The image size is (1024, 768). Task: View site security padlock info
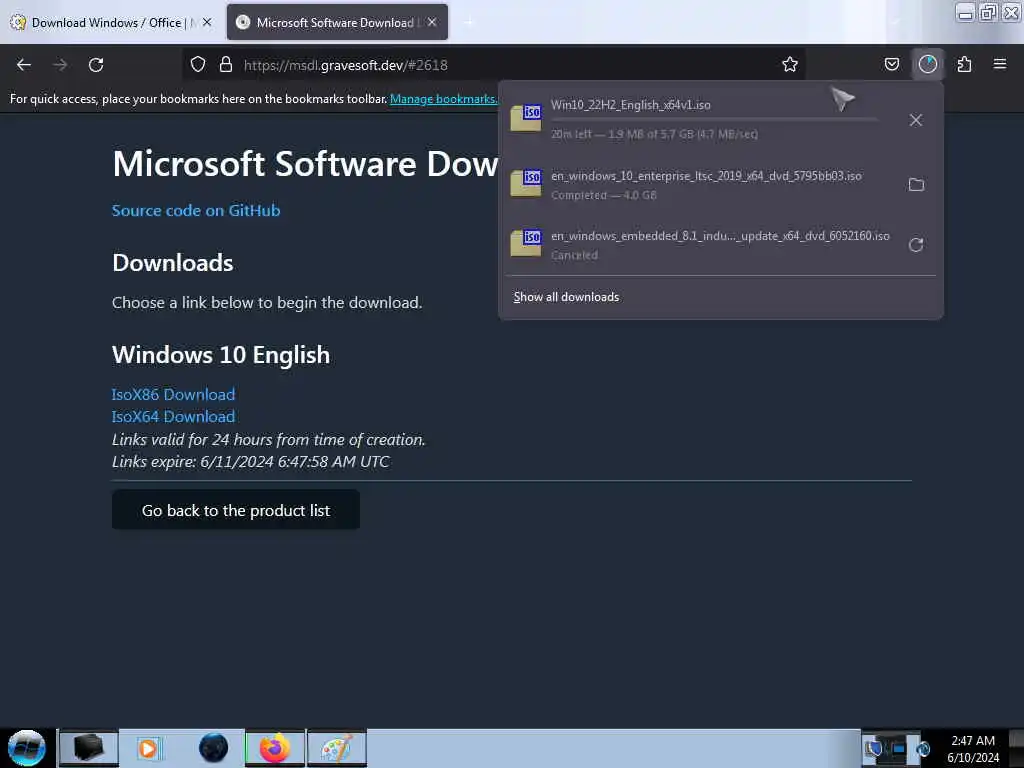(x=226, y=65)
